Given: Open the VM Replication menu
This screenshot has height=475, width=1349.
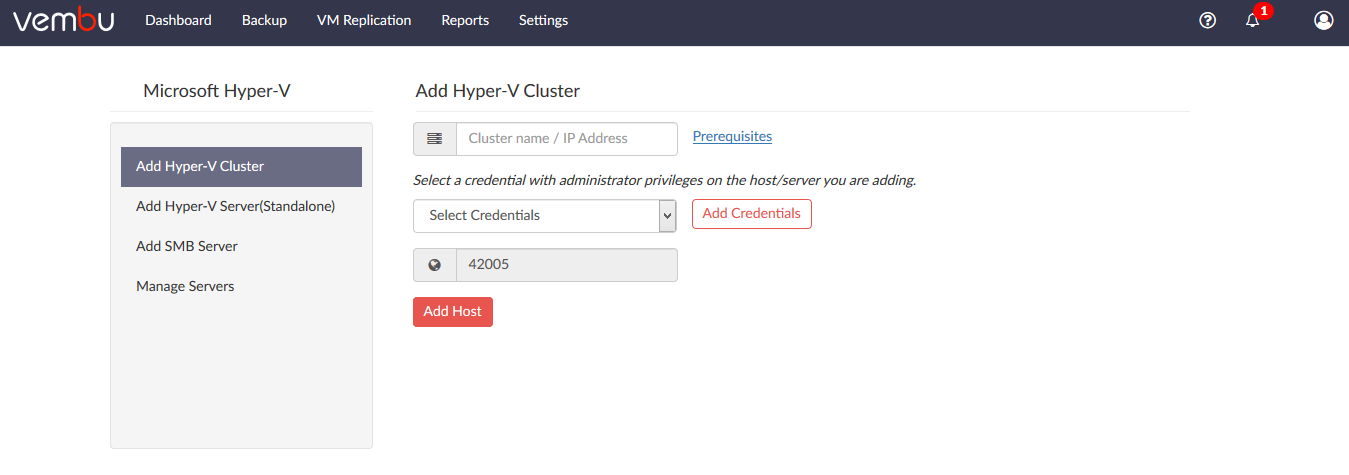Looking at the screenshot, I should [364, 20].
